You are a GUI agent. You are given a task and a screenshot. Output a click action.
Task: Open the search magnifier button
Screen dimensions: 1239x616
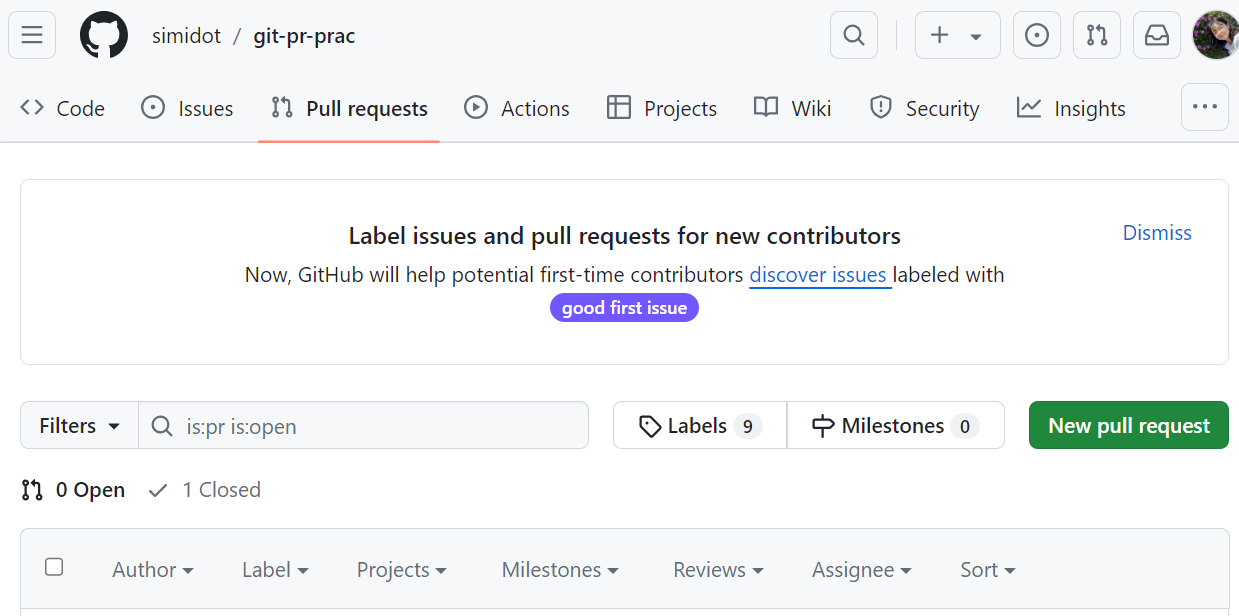coord(853,36)
